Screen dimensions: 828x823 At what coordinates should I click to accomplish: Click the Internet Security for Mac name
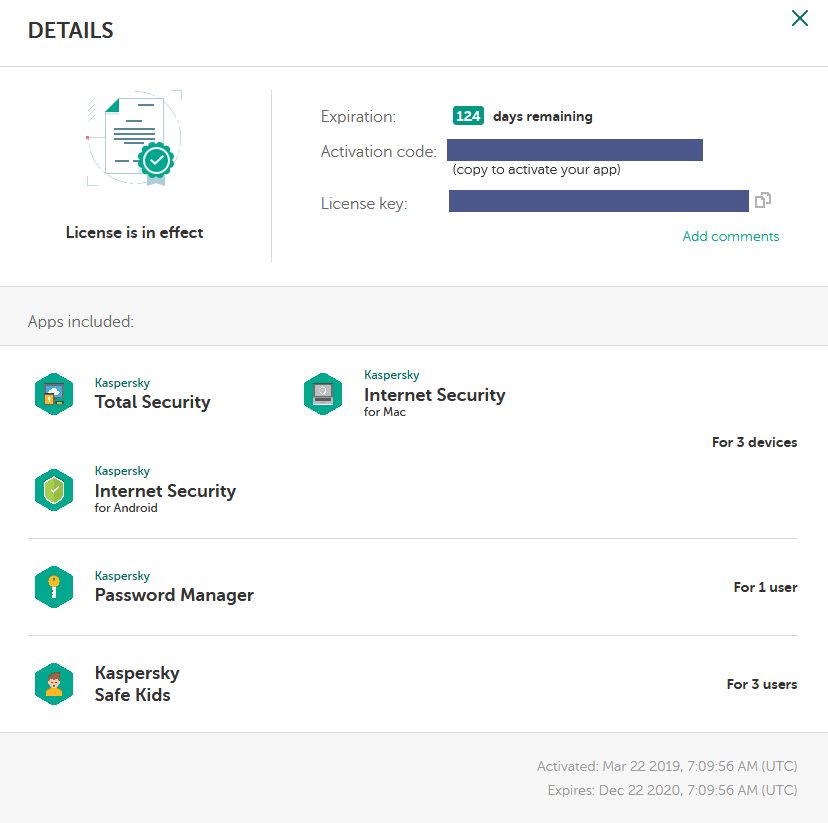(x=434, y=395)
